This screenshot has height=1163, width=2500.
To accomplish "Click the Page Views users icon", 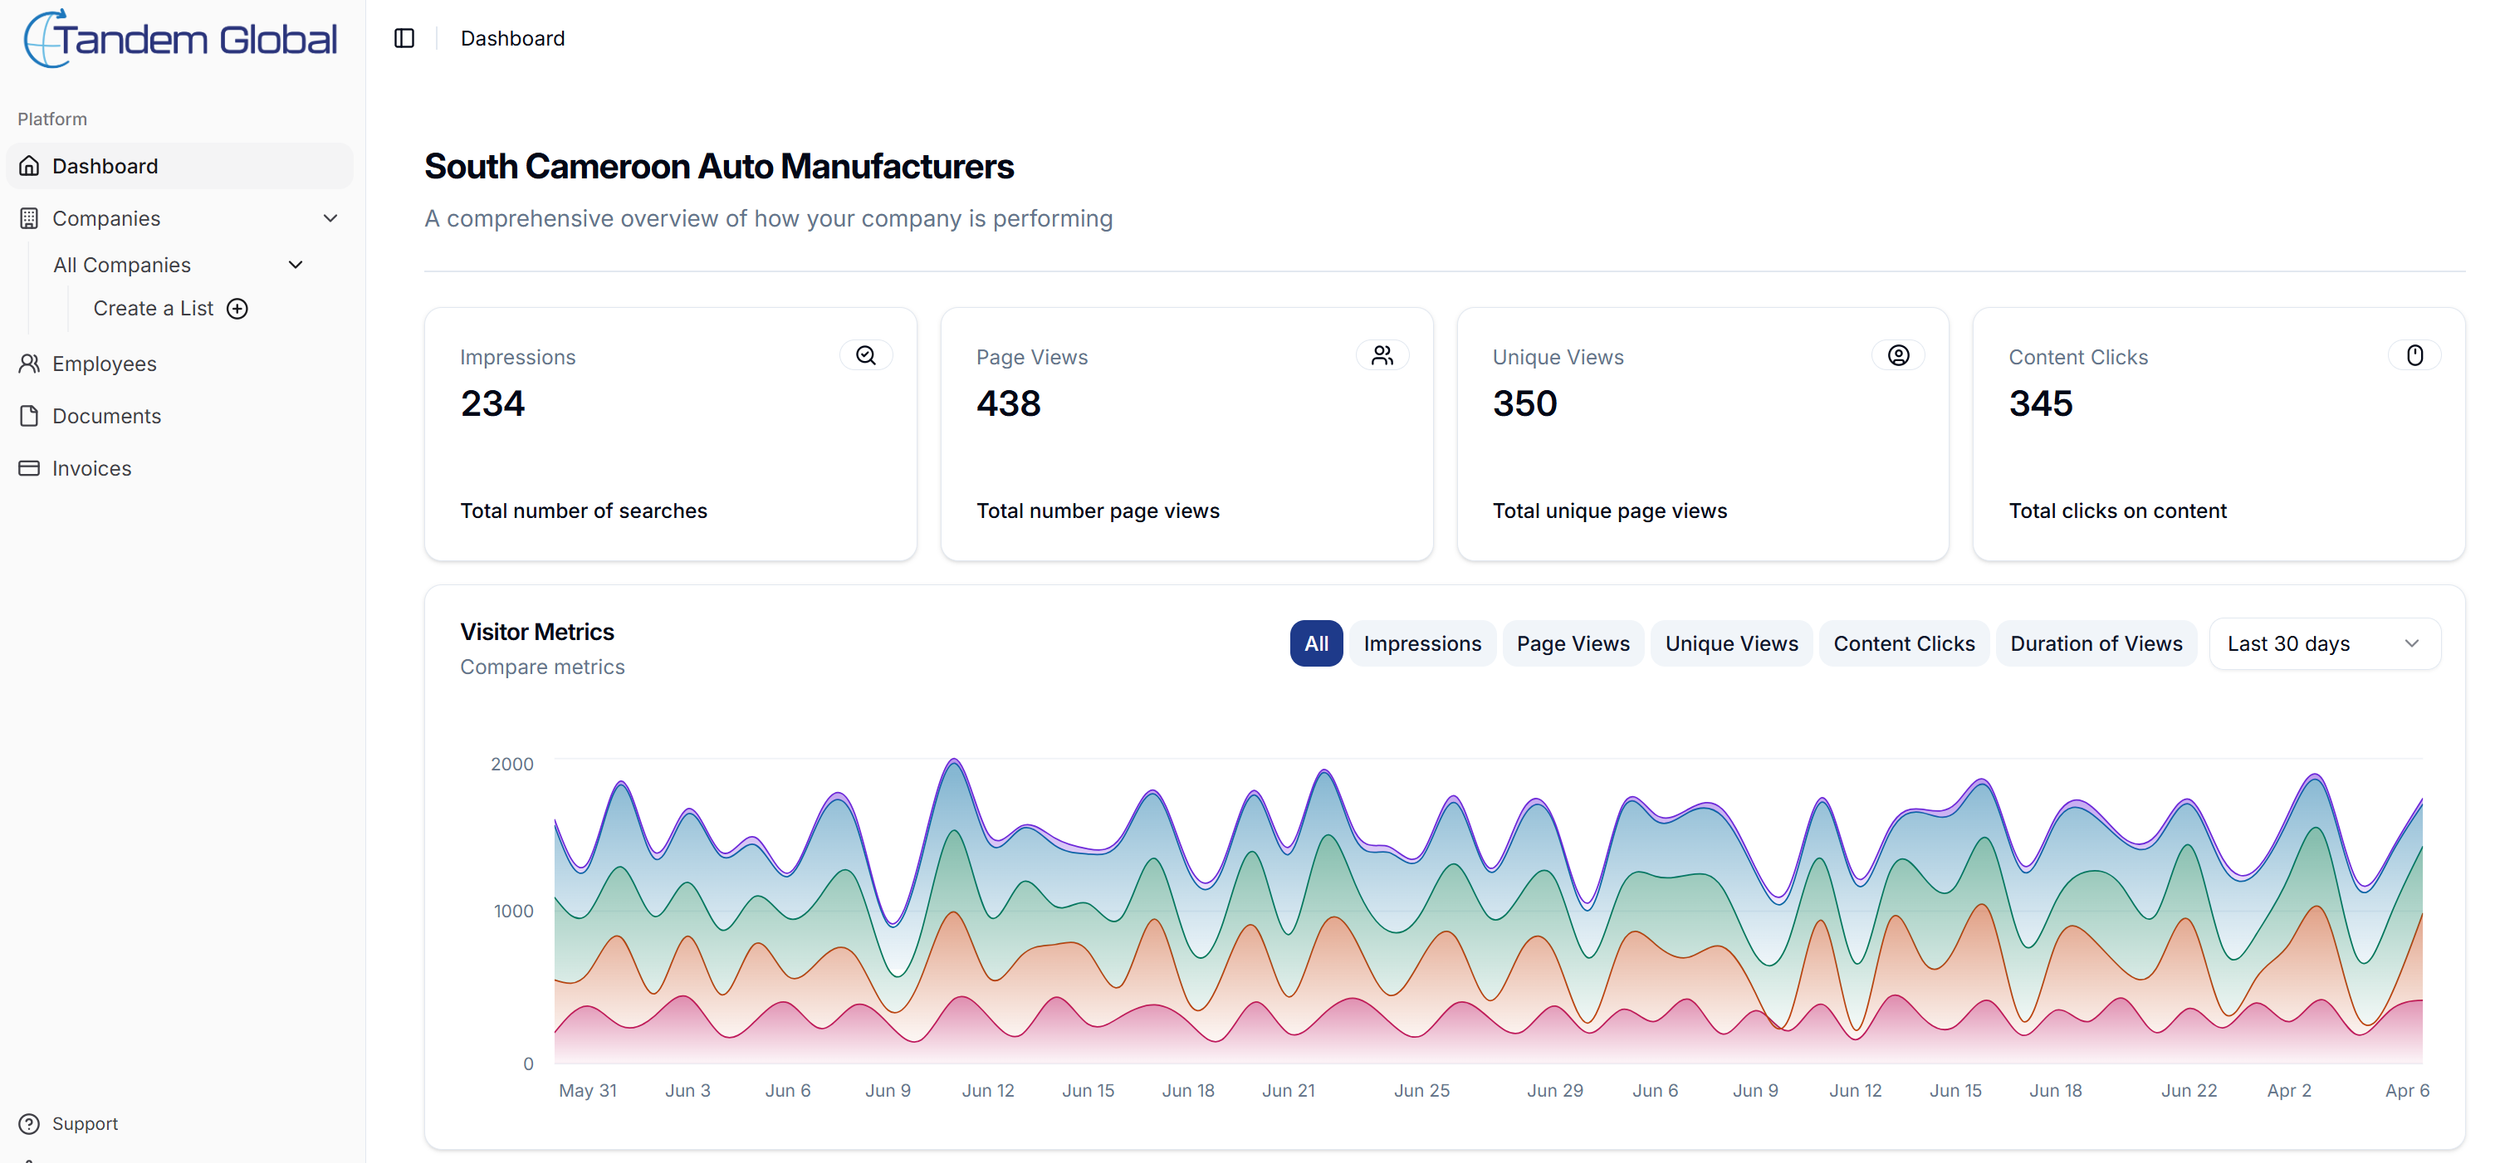I will pos(1381,355).
